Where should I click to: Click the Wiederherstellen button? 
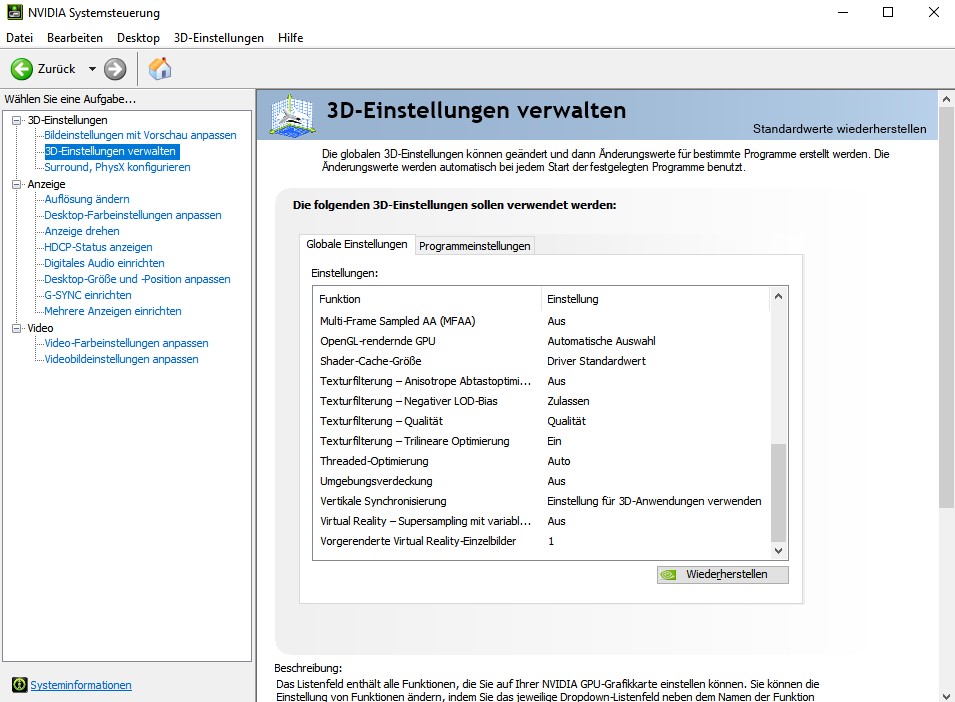(722, 574)
